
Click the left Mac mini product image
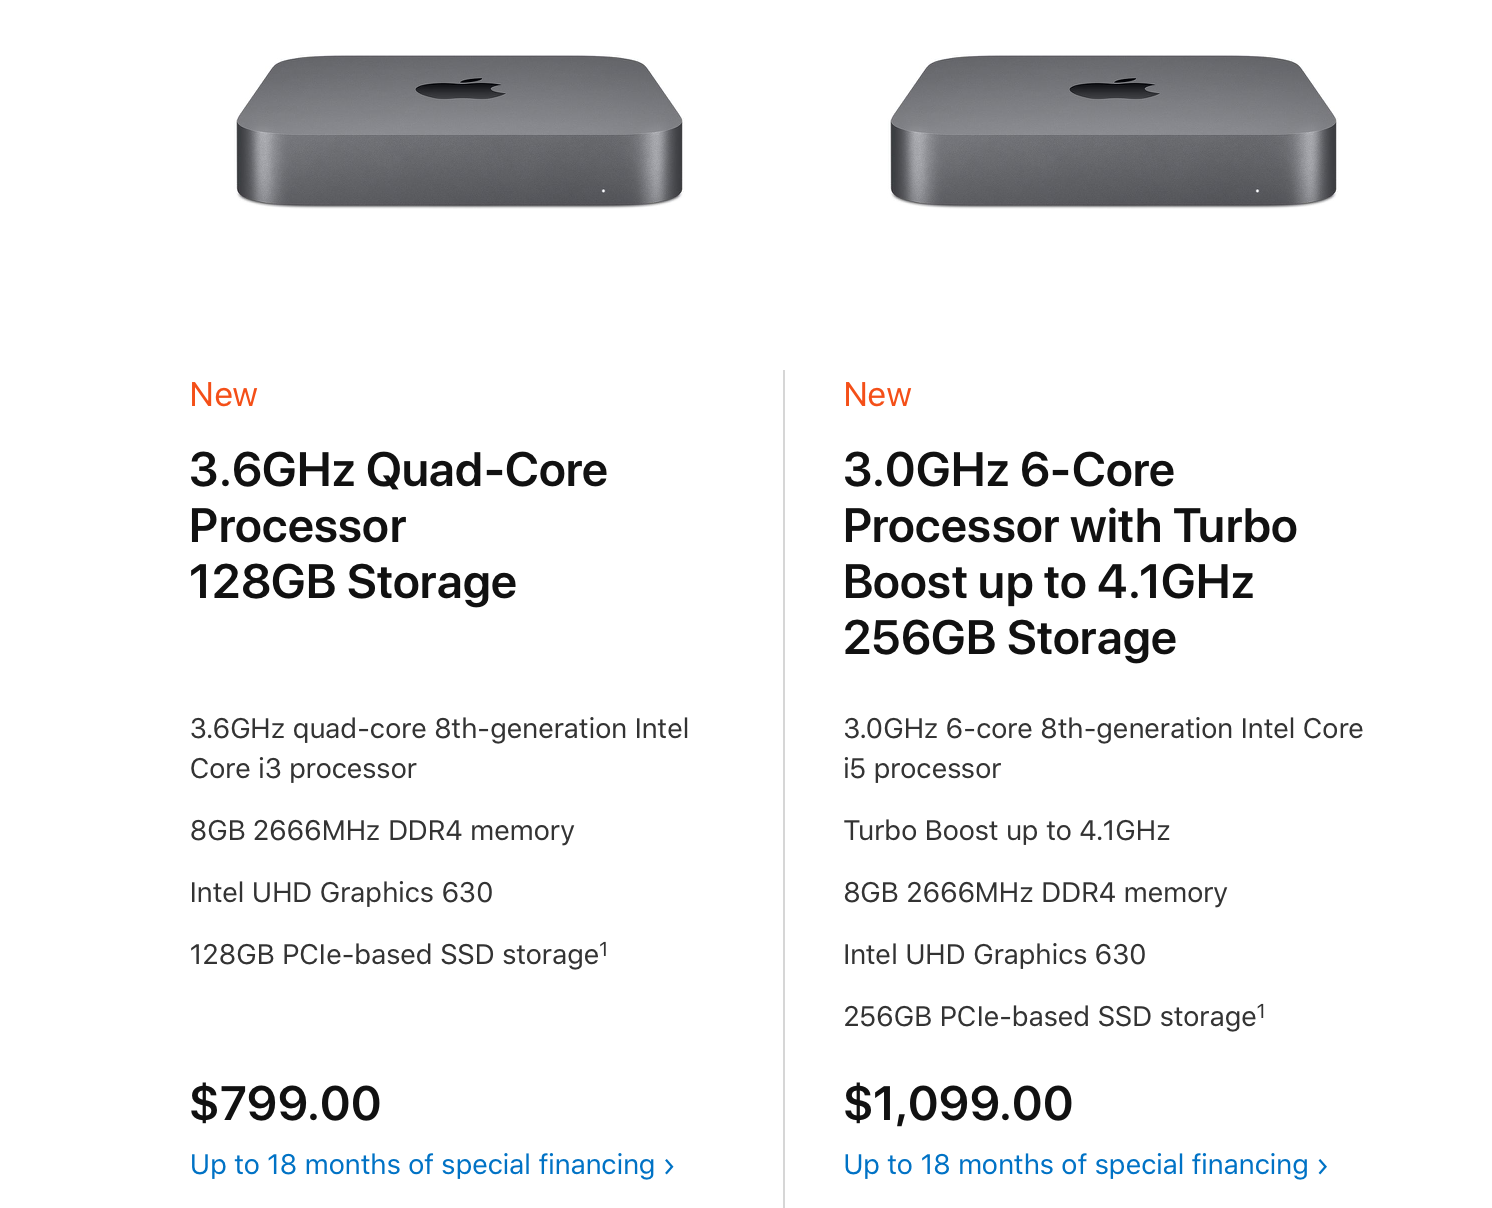459,131
